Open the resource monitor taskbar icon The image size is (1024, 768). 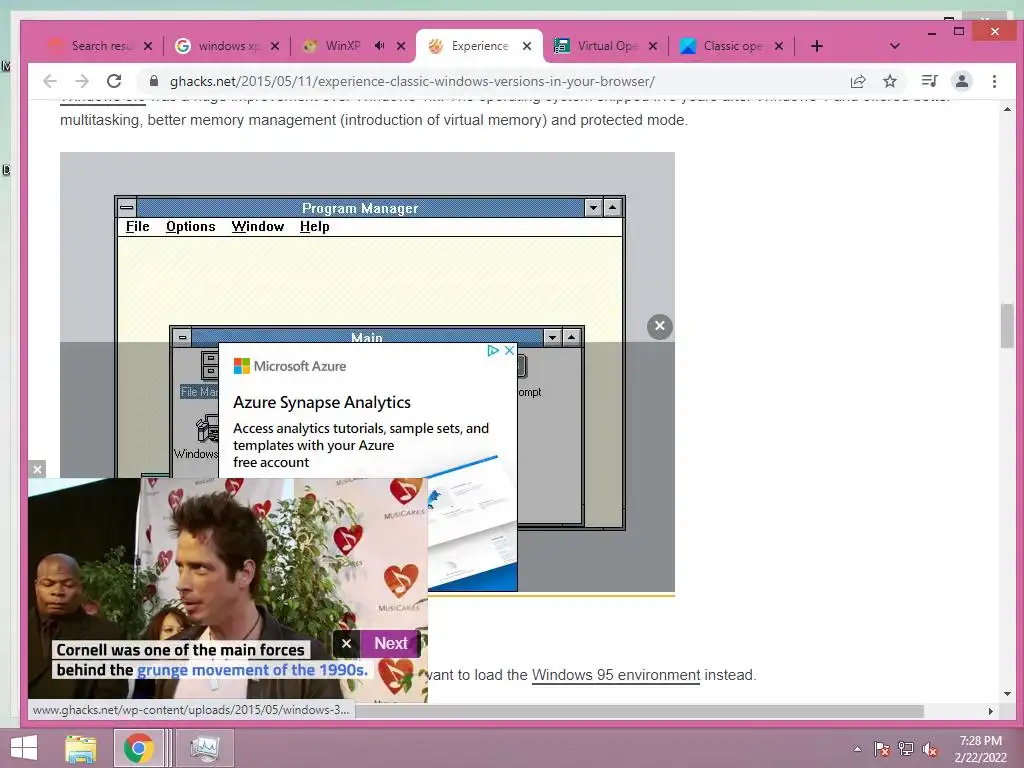pos(204,748)
